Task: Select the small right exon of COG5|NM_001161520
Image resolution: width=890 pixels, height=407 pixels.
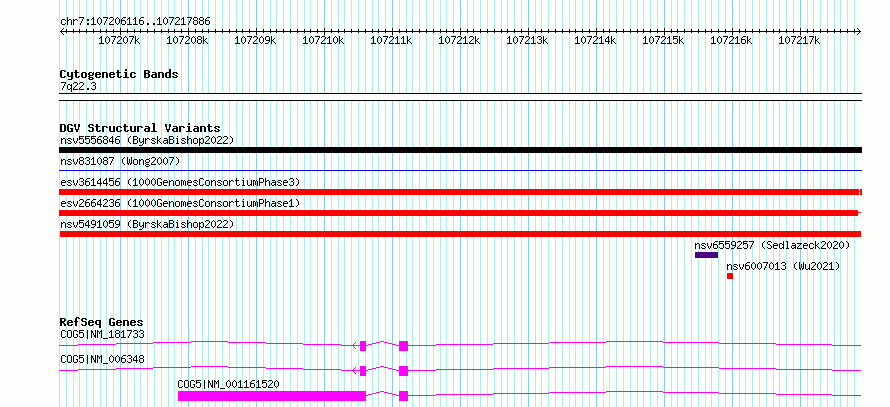Action: click(x=404, y=396)
